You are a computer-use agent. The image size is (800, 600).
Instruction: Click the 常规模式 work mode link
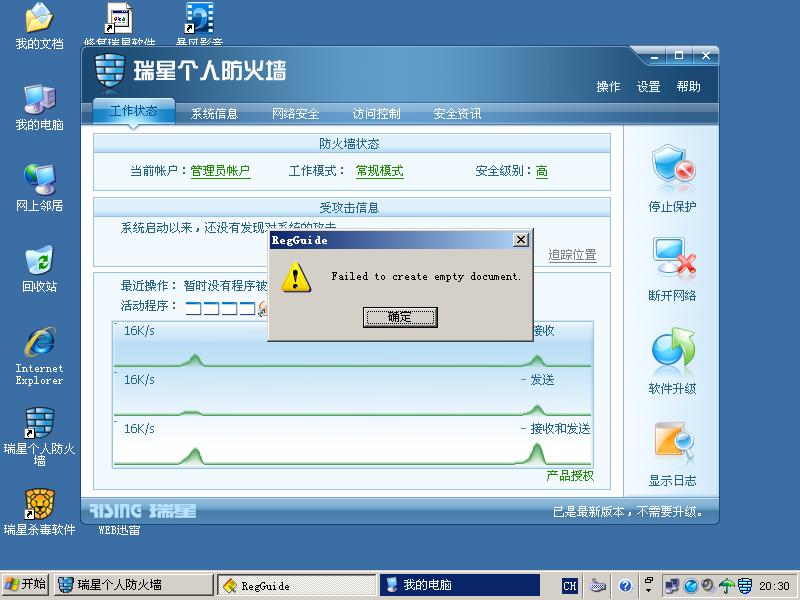click(x=380, y=171)
